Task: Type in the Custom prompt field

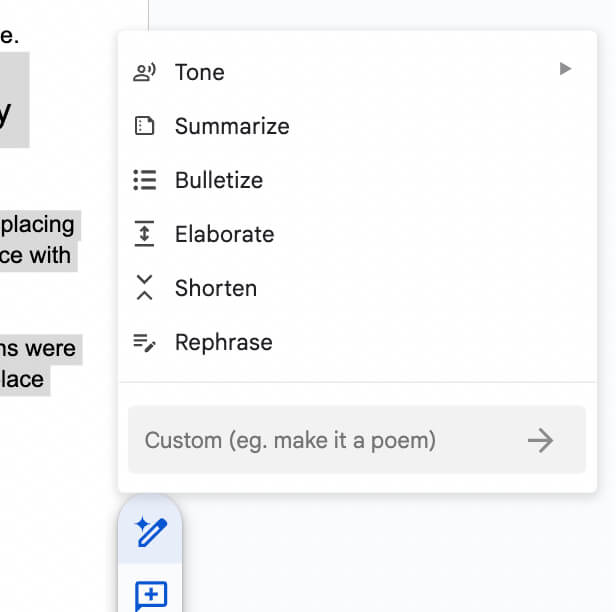Action: 320,440
